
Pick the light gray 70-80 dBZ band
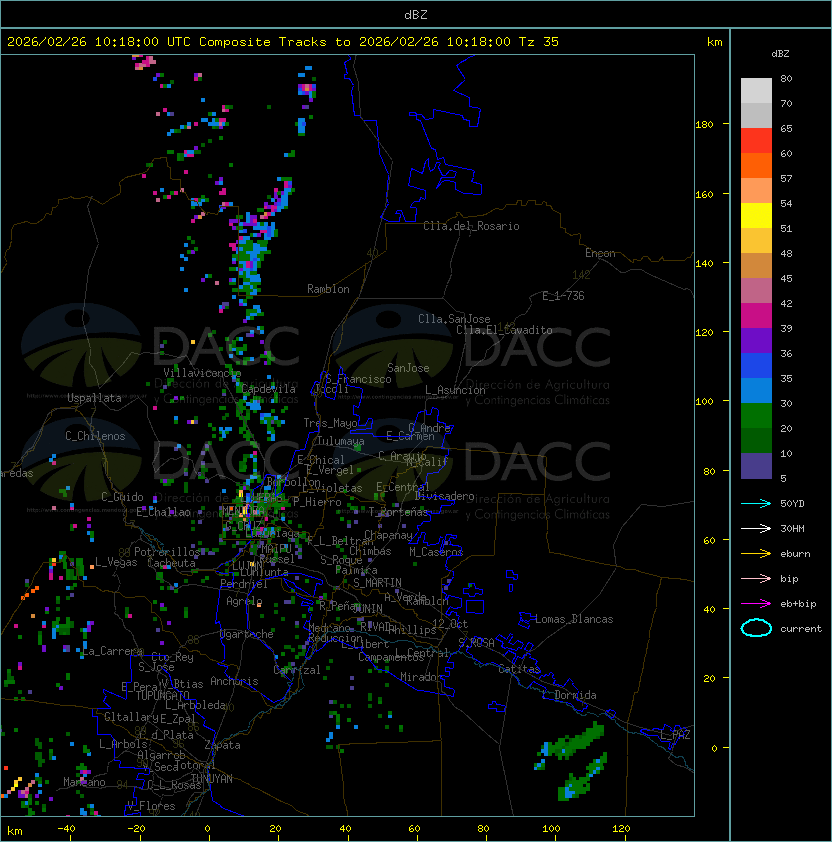pyautogui.click(x=756, y=91)
